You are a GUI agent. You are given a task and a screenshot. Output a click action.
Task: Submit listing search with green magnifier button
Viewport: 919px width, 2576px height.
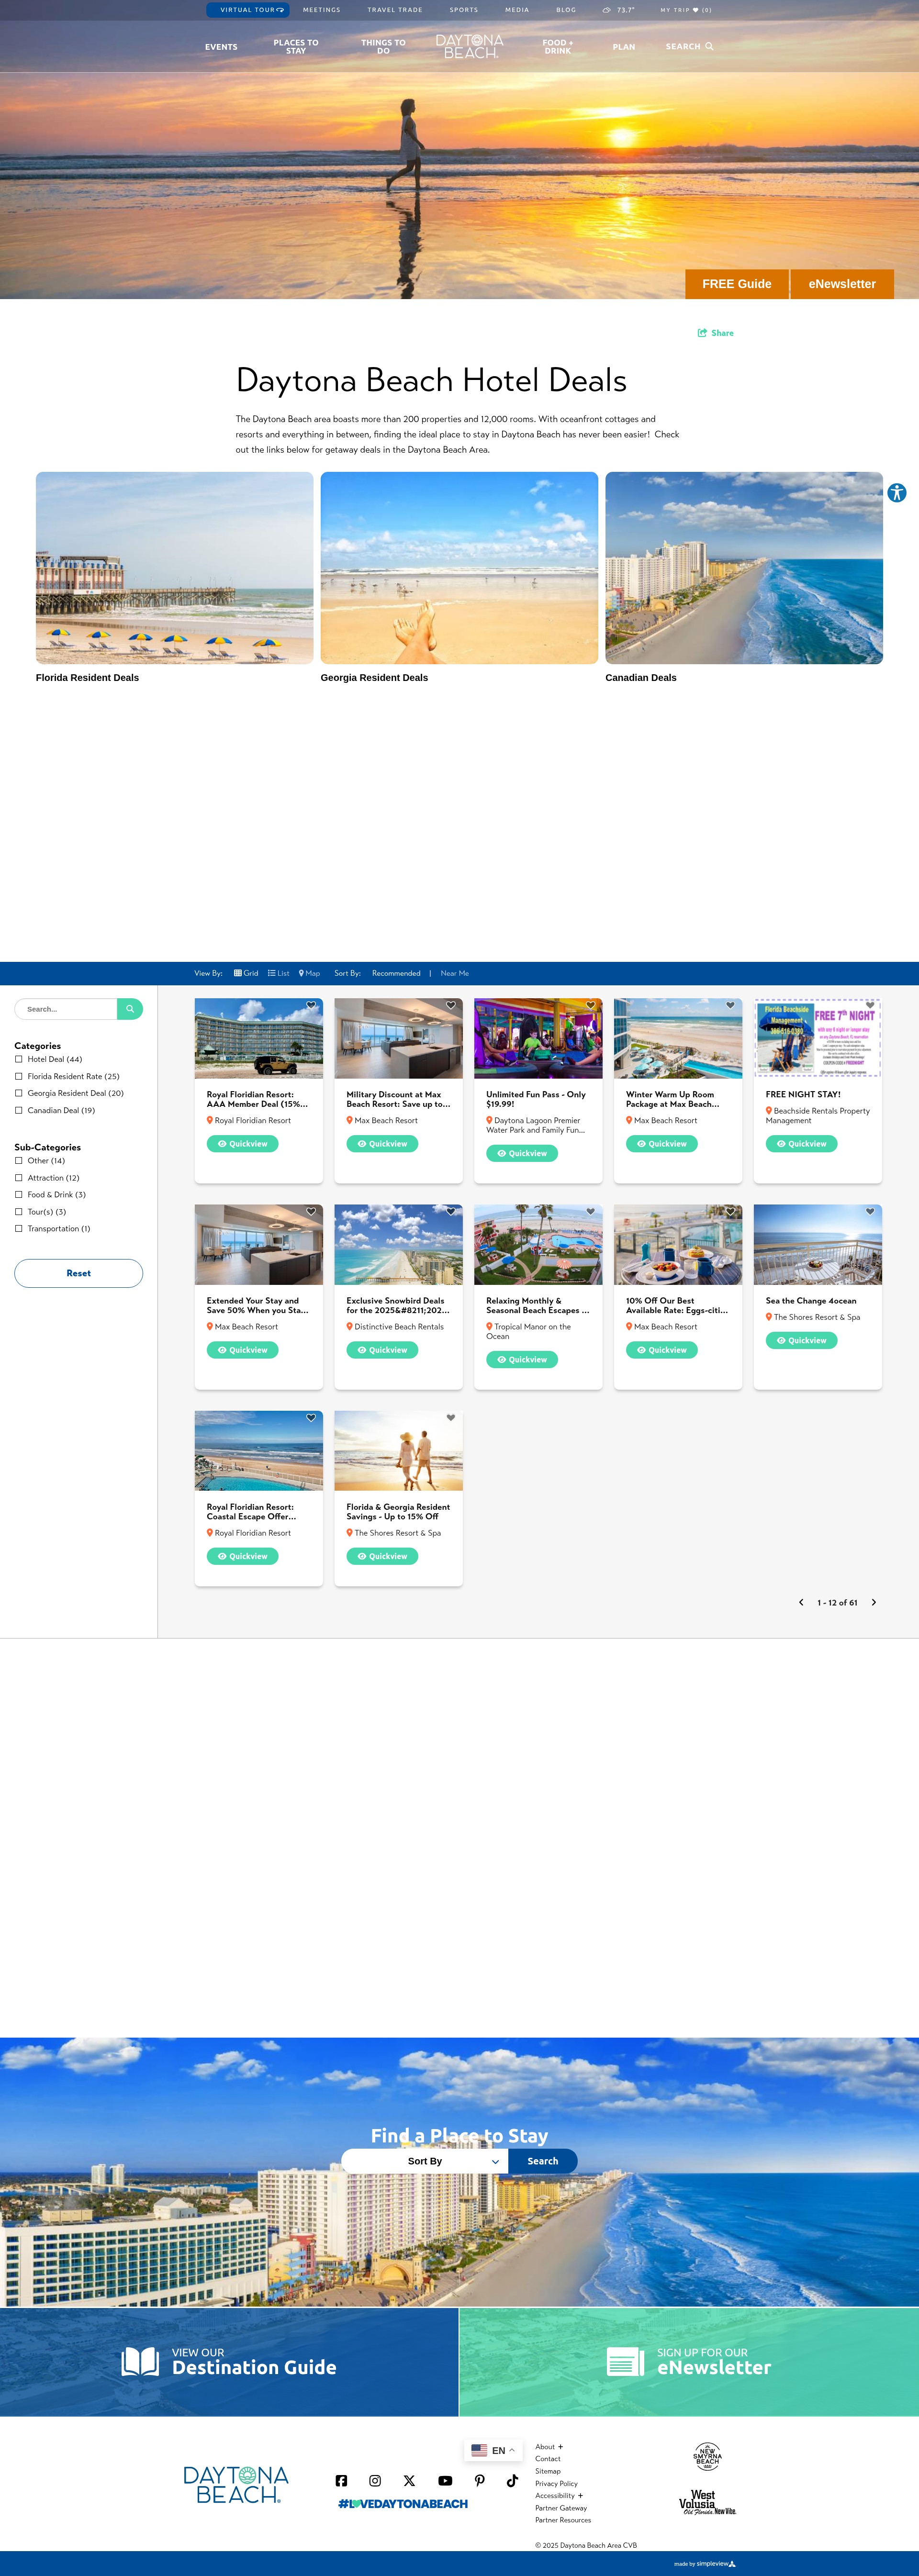130,1009
